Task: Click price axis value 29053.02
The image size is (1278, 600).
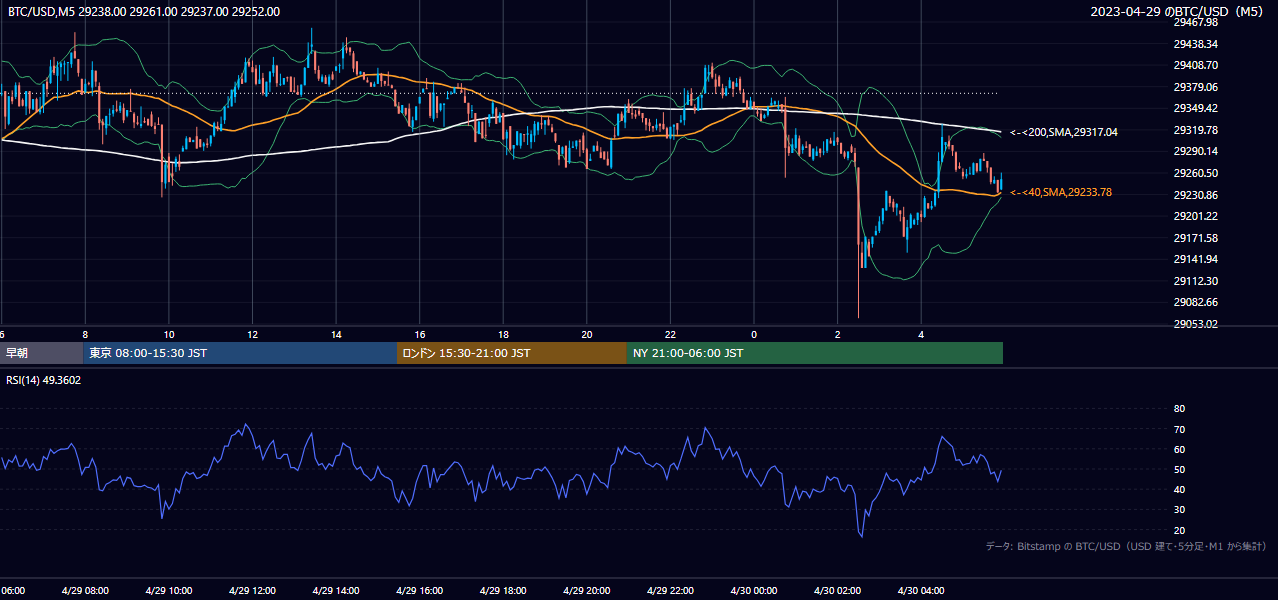Action: tap(1195, 324)
